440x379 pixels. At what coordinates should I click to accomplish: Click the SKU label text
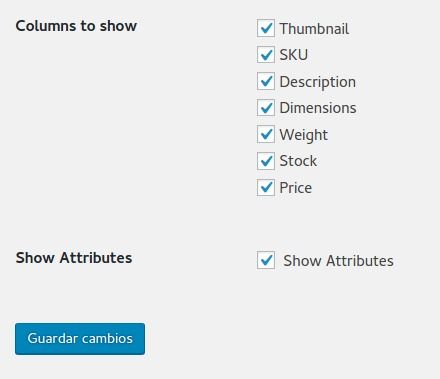[294, 55]
